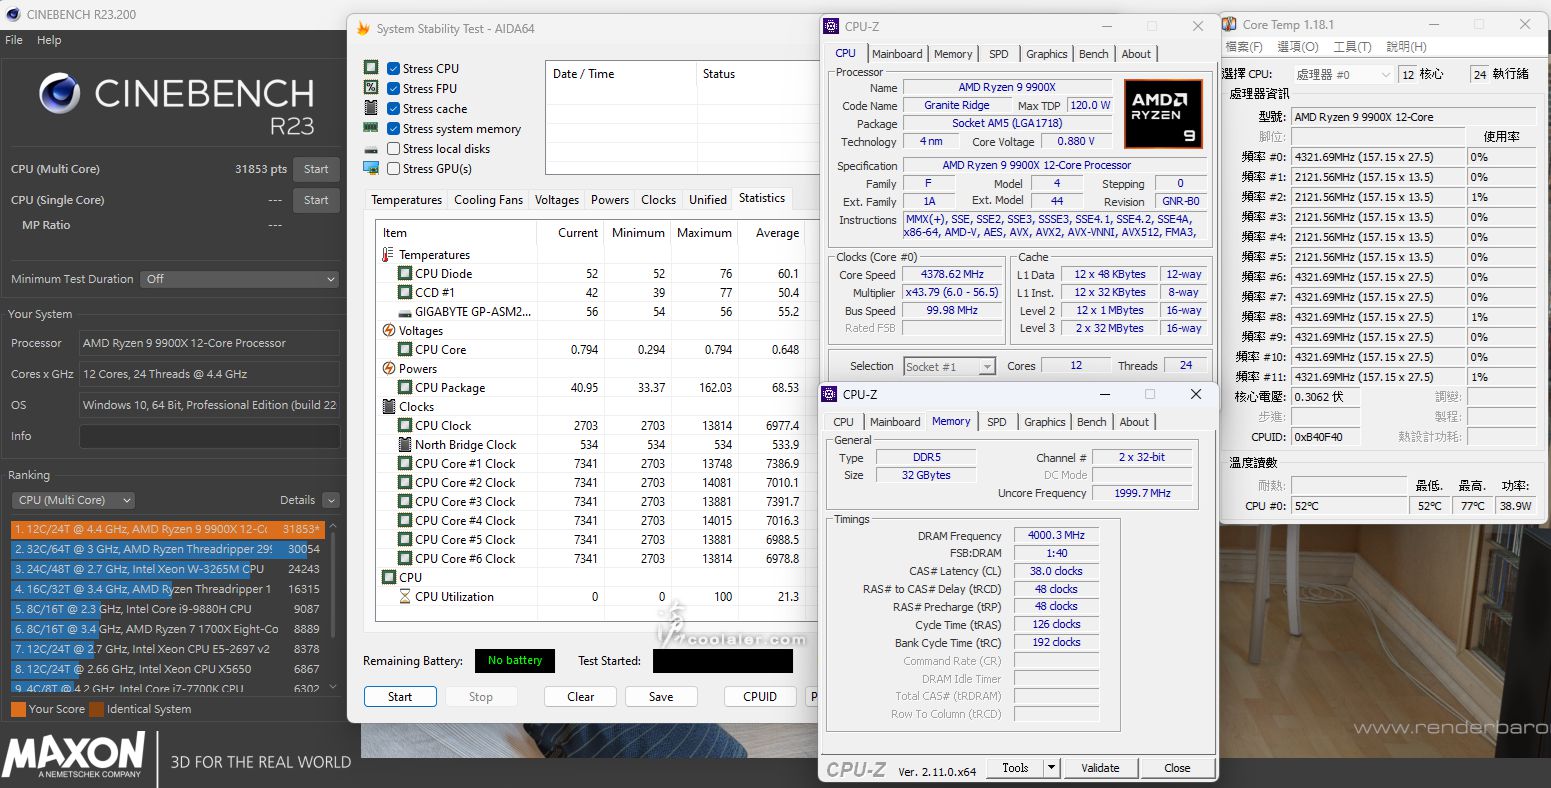Open Cinebench File menu

[x=14, y=40]
